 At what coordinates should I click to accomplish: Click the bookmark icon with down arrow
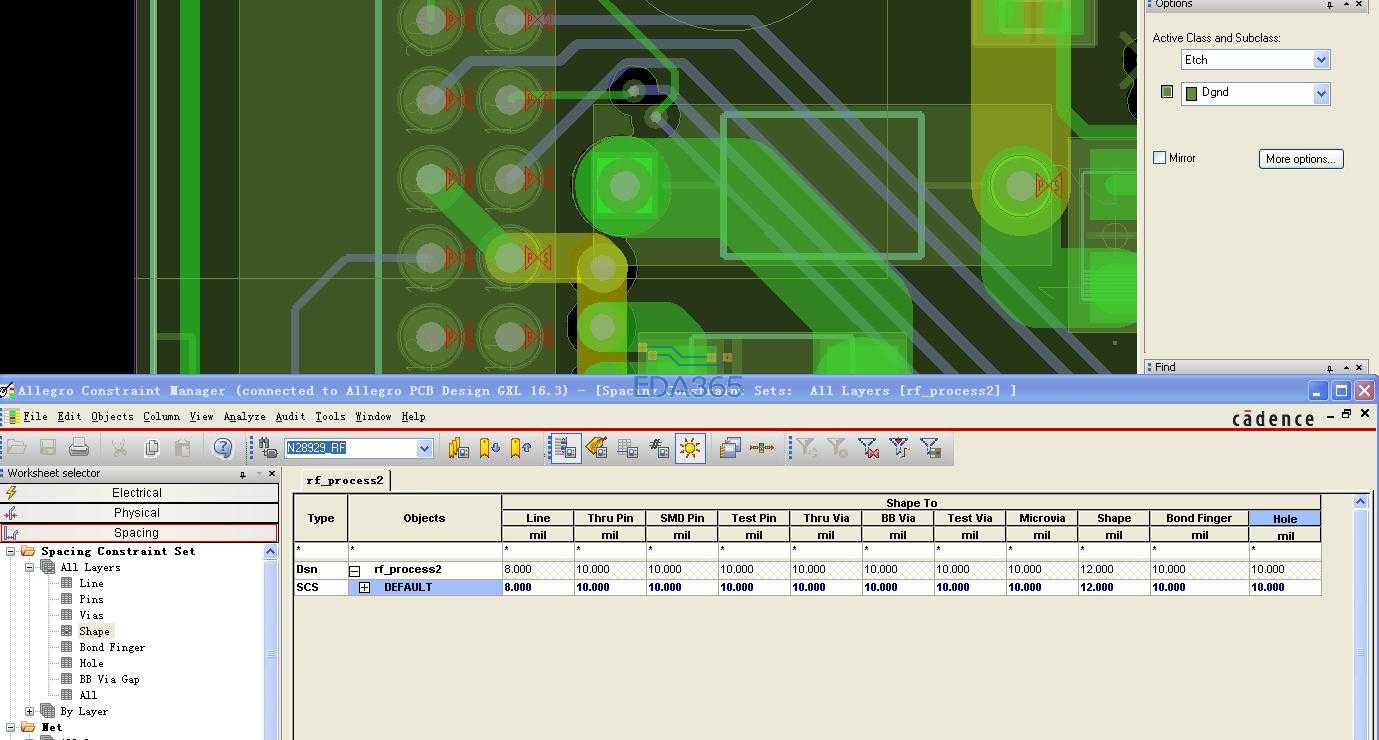pos(490,448)
